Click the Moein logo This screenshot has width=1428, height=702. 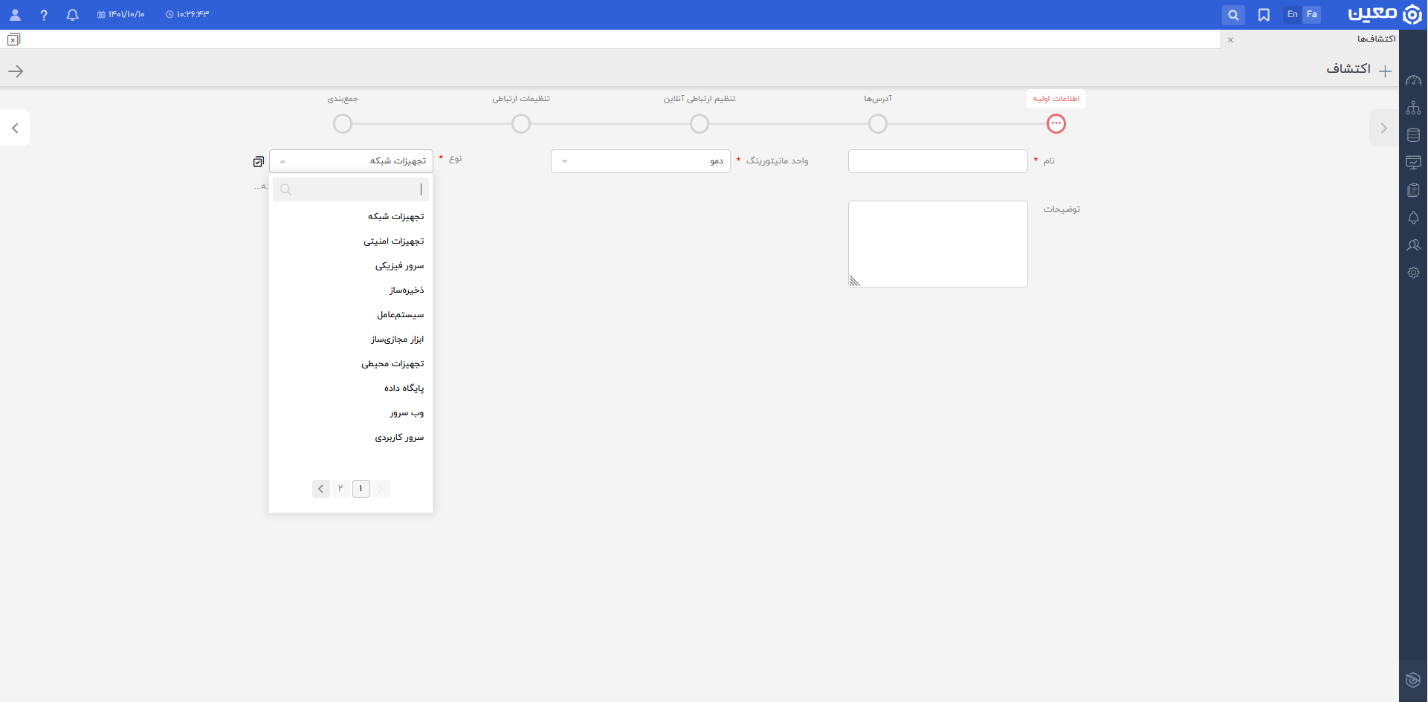tap(1384, 15)
